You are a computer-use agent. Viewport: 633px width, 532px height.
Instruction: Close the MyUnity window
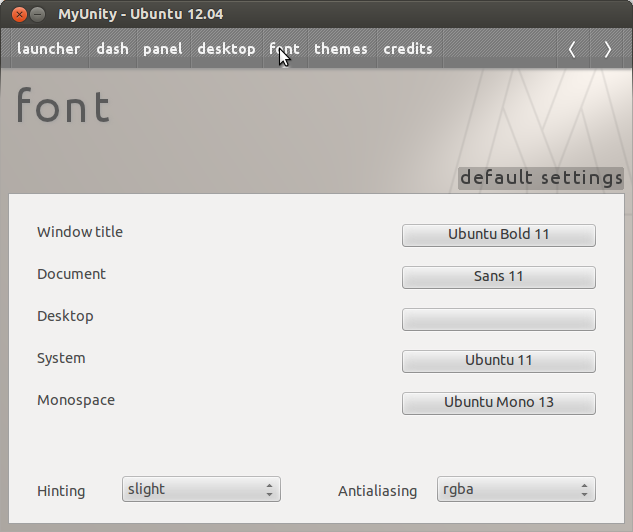[x=17, y=14]
